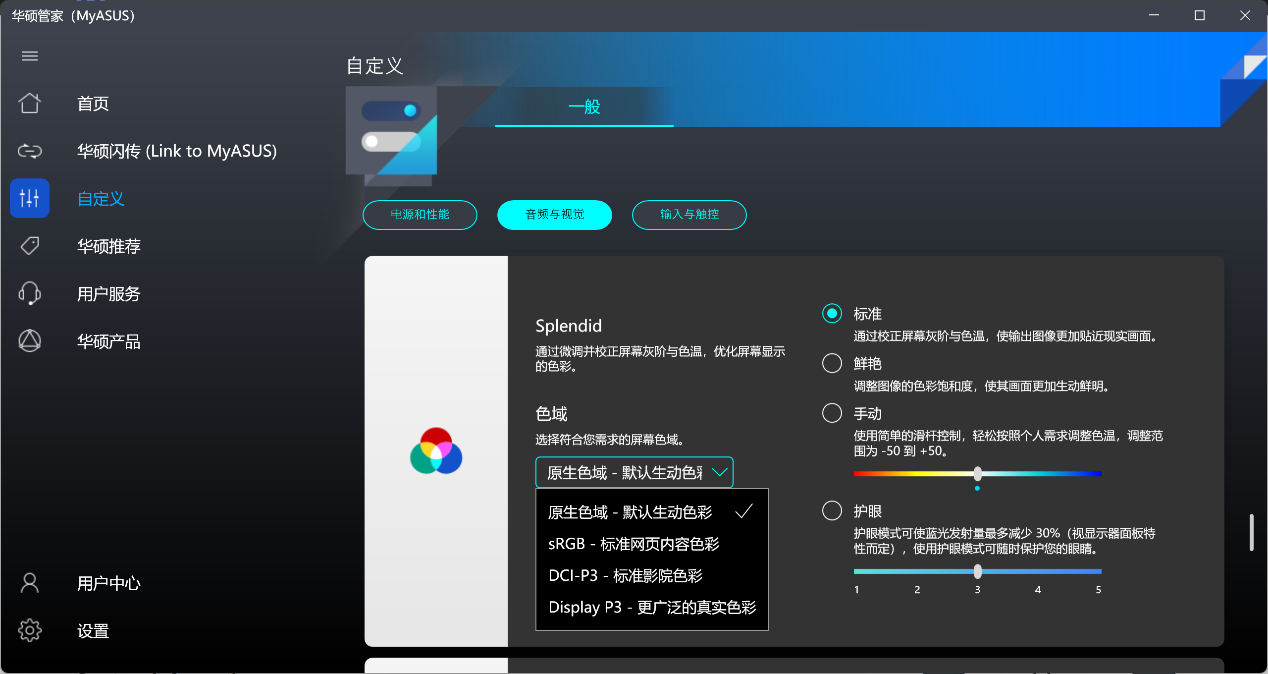Click the 电源和性能 button

(420, 215)
